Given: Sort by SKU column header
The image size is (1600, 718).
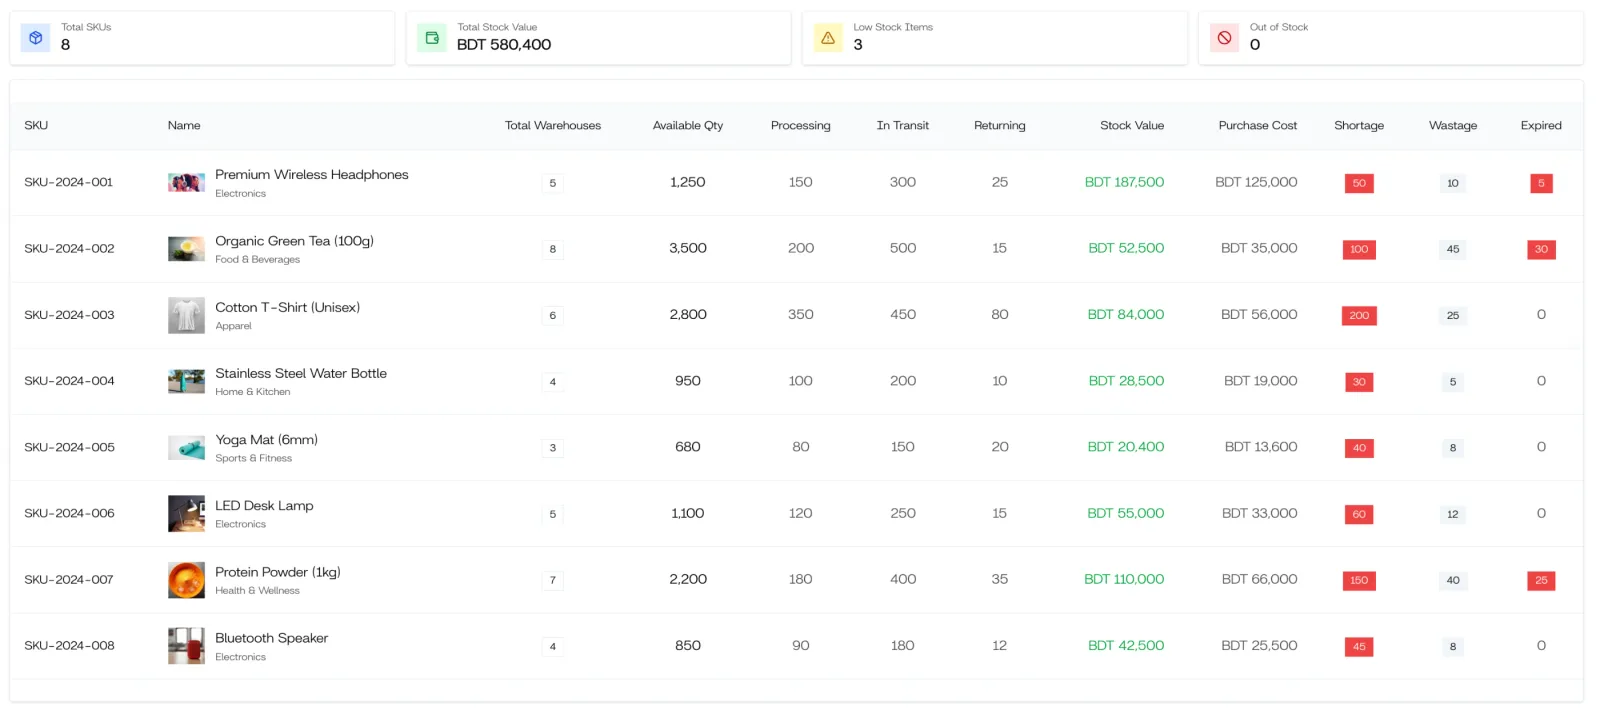Looking at the screenshot, I should click(x=36, y=126).
